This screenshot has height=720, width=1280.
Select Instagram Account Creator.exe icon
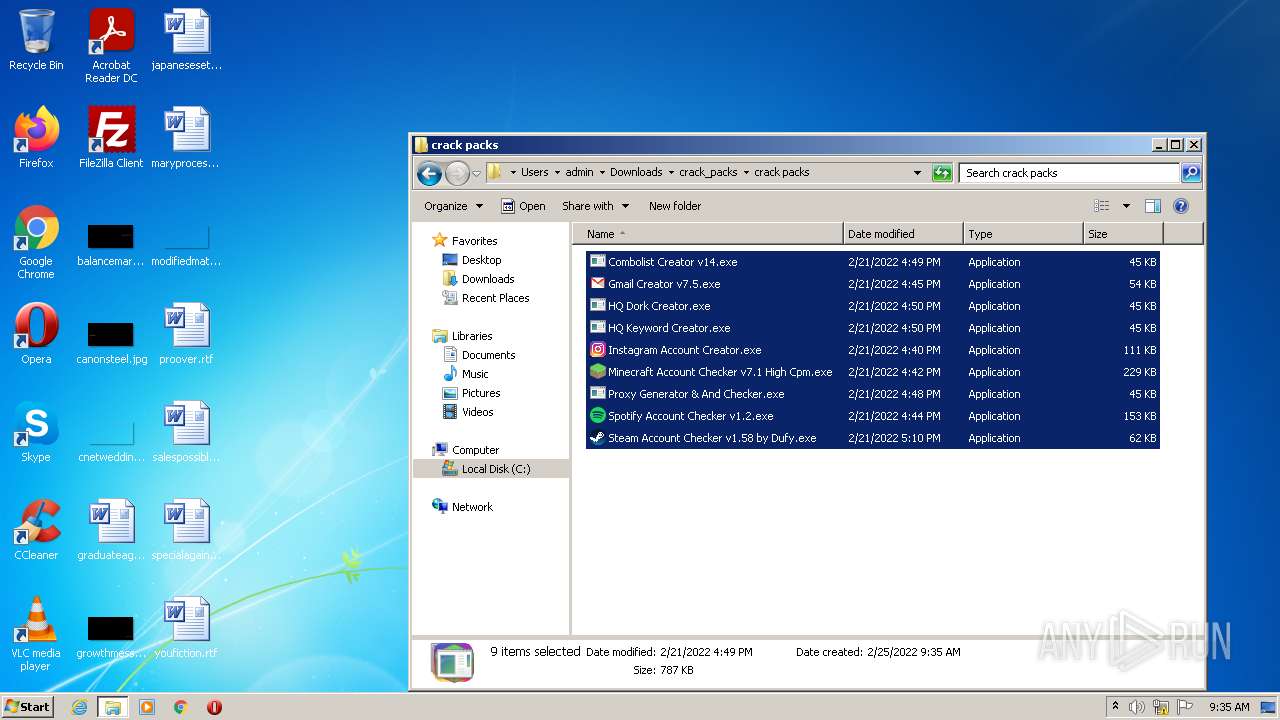[598, 350]
